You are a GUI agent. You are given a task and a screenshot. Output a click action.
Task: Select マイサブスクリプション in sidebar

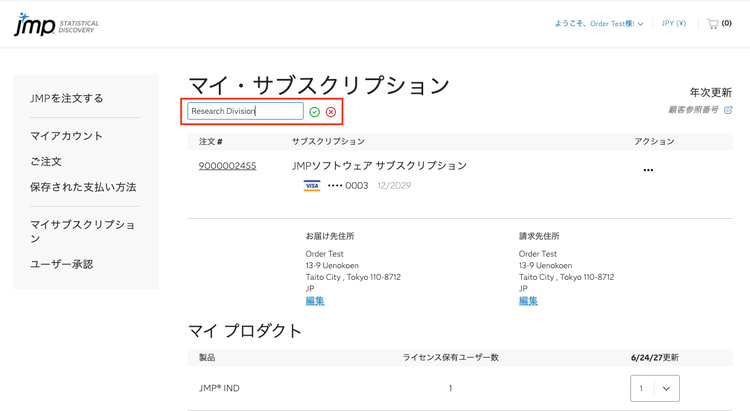(x=83, y=232)
